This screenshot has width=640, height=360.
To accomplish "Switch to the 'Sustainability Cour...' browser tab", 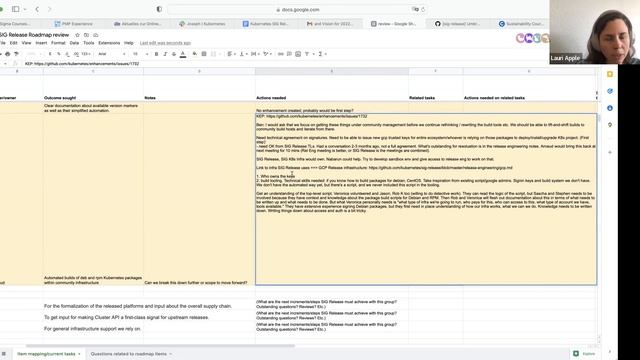I will (x=521, y=24).
